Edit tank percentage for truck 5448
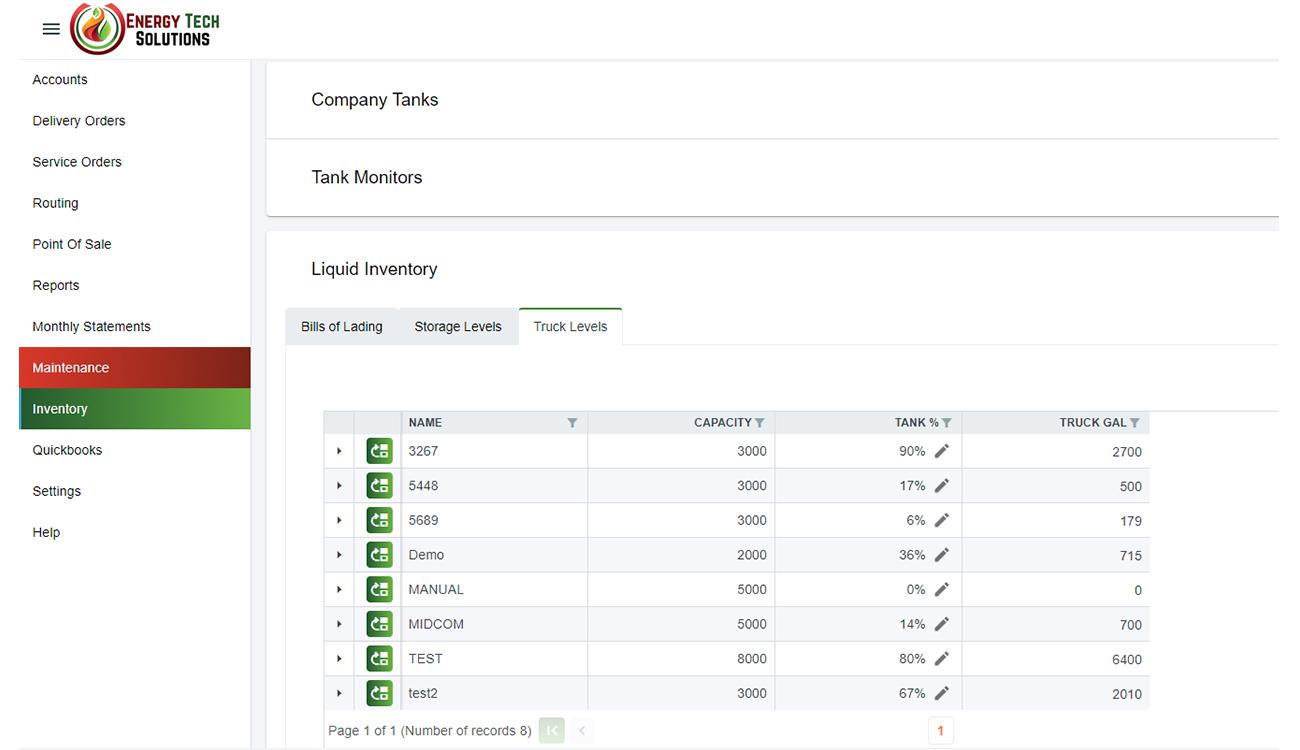 tap(941, 486)
